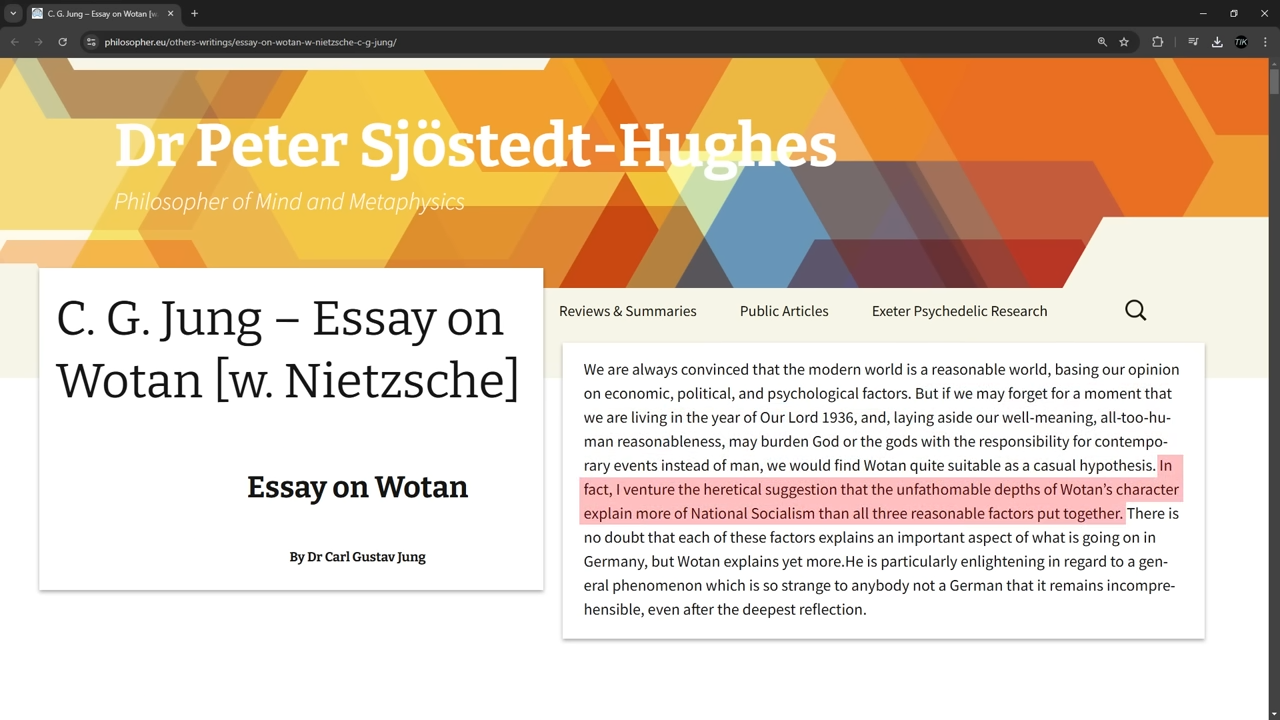Minimize the browser window
Image resolution: width=1280 pixels, height=720 pixels.
[x=1203, y=14]
